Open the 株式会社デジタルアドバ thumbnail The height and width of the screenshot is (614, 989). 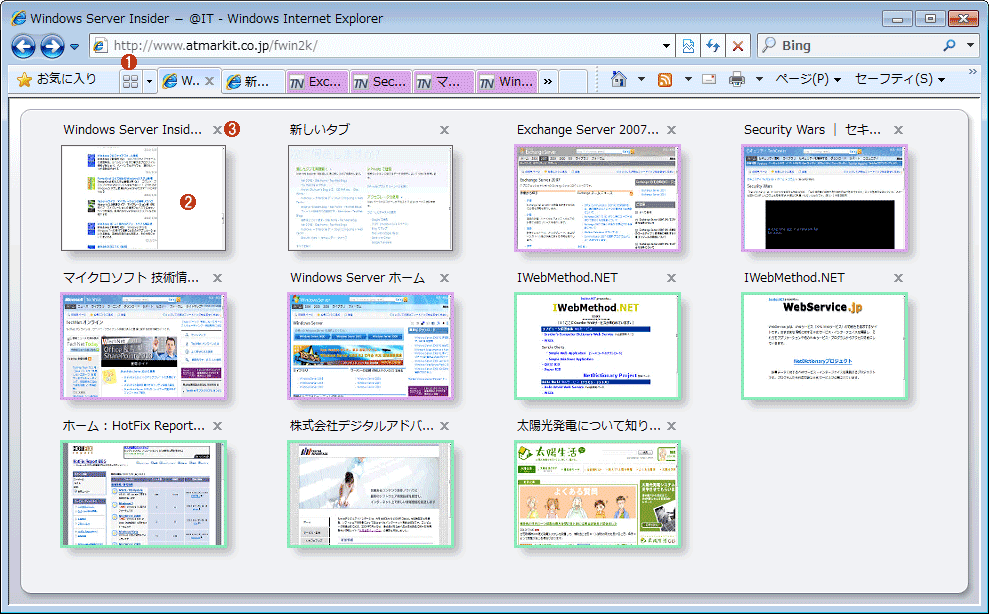(370, 494)
